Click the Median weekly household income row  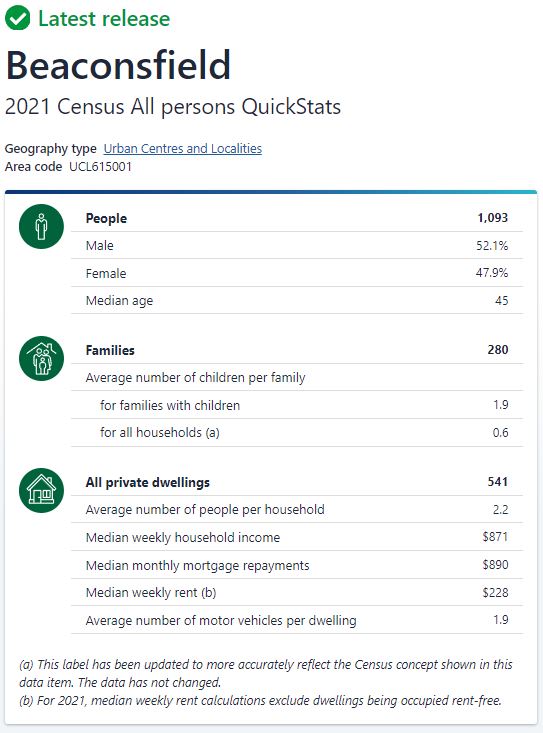(x=297, y=537)
